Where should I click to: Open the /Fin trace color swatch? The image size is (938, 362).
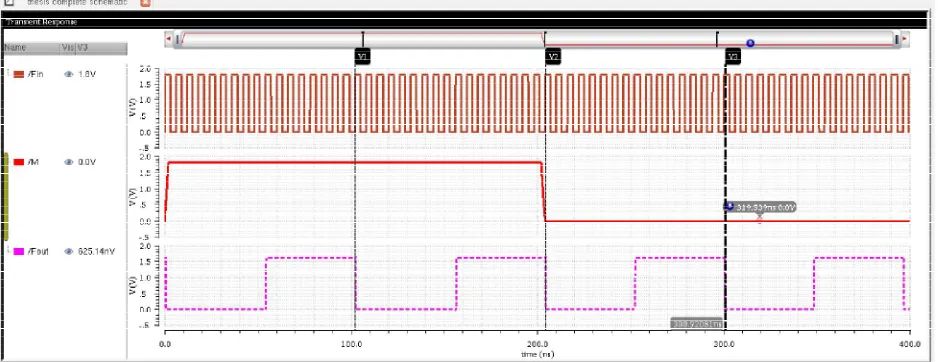[19, 74]
